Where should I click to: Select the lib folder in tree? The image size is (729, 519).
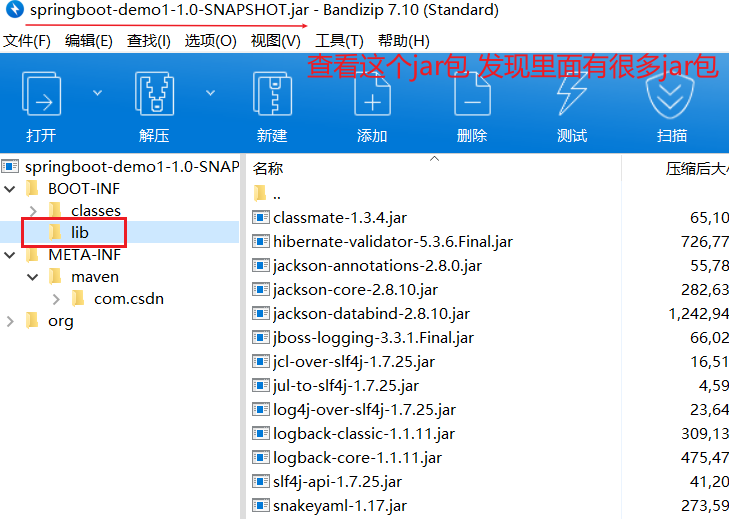click(80, 232)
